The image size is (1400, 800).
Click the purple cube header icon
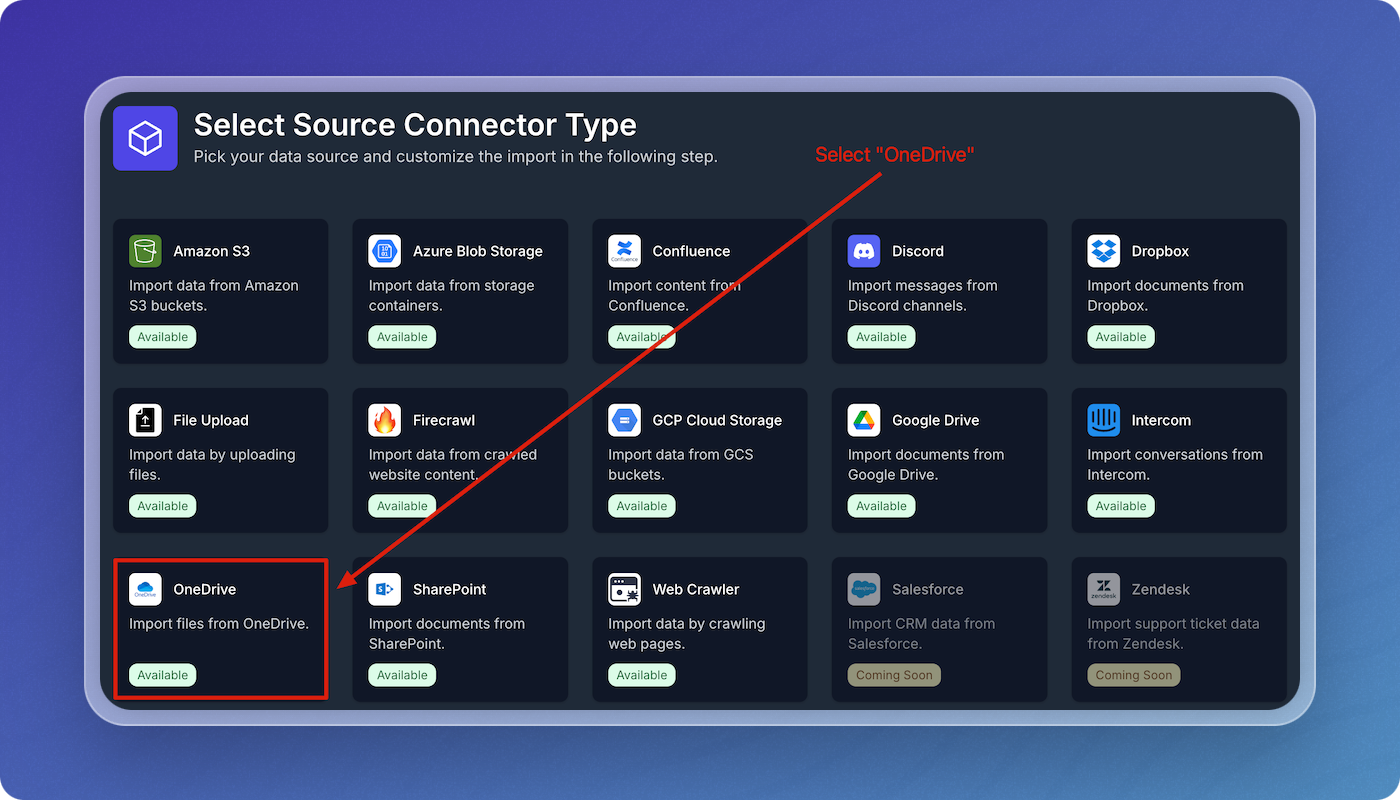pyautogui.click(x=145, y=138)
